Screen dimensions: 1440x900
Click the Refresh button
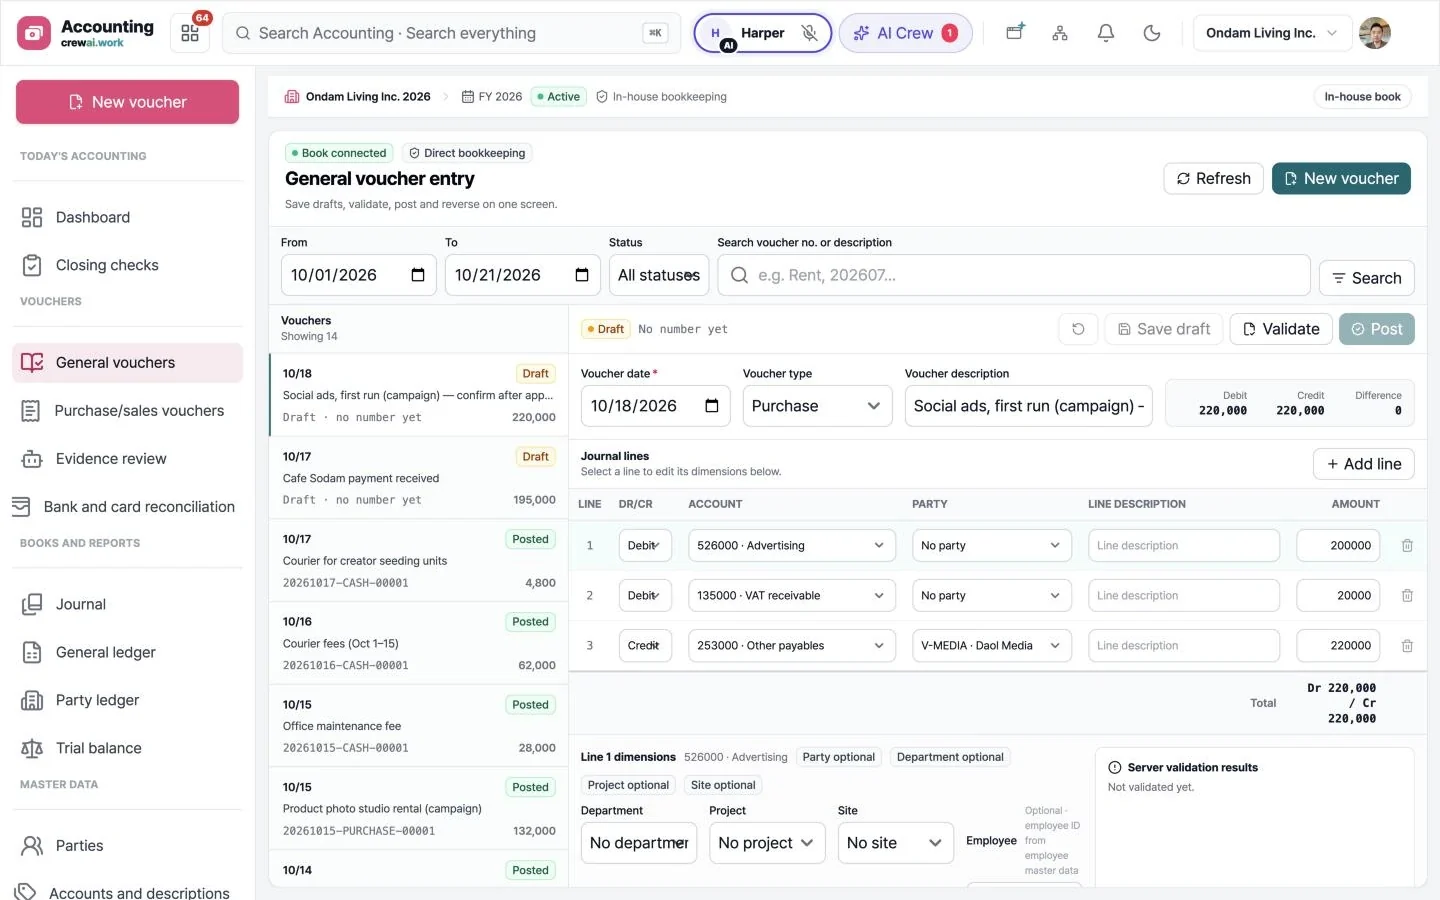[x=1213, y=178]
